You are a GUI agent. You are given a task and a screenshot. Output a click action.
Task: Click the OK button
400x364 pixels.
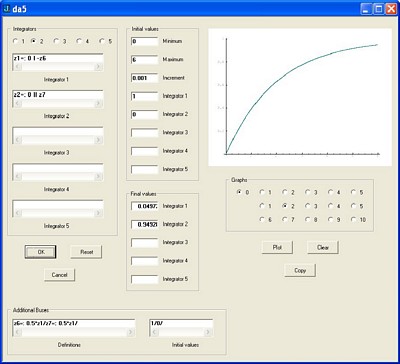click(40, 252)
